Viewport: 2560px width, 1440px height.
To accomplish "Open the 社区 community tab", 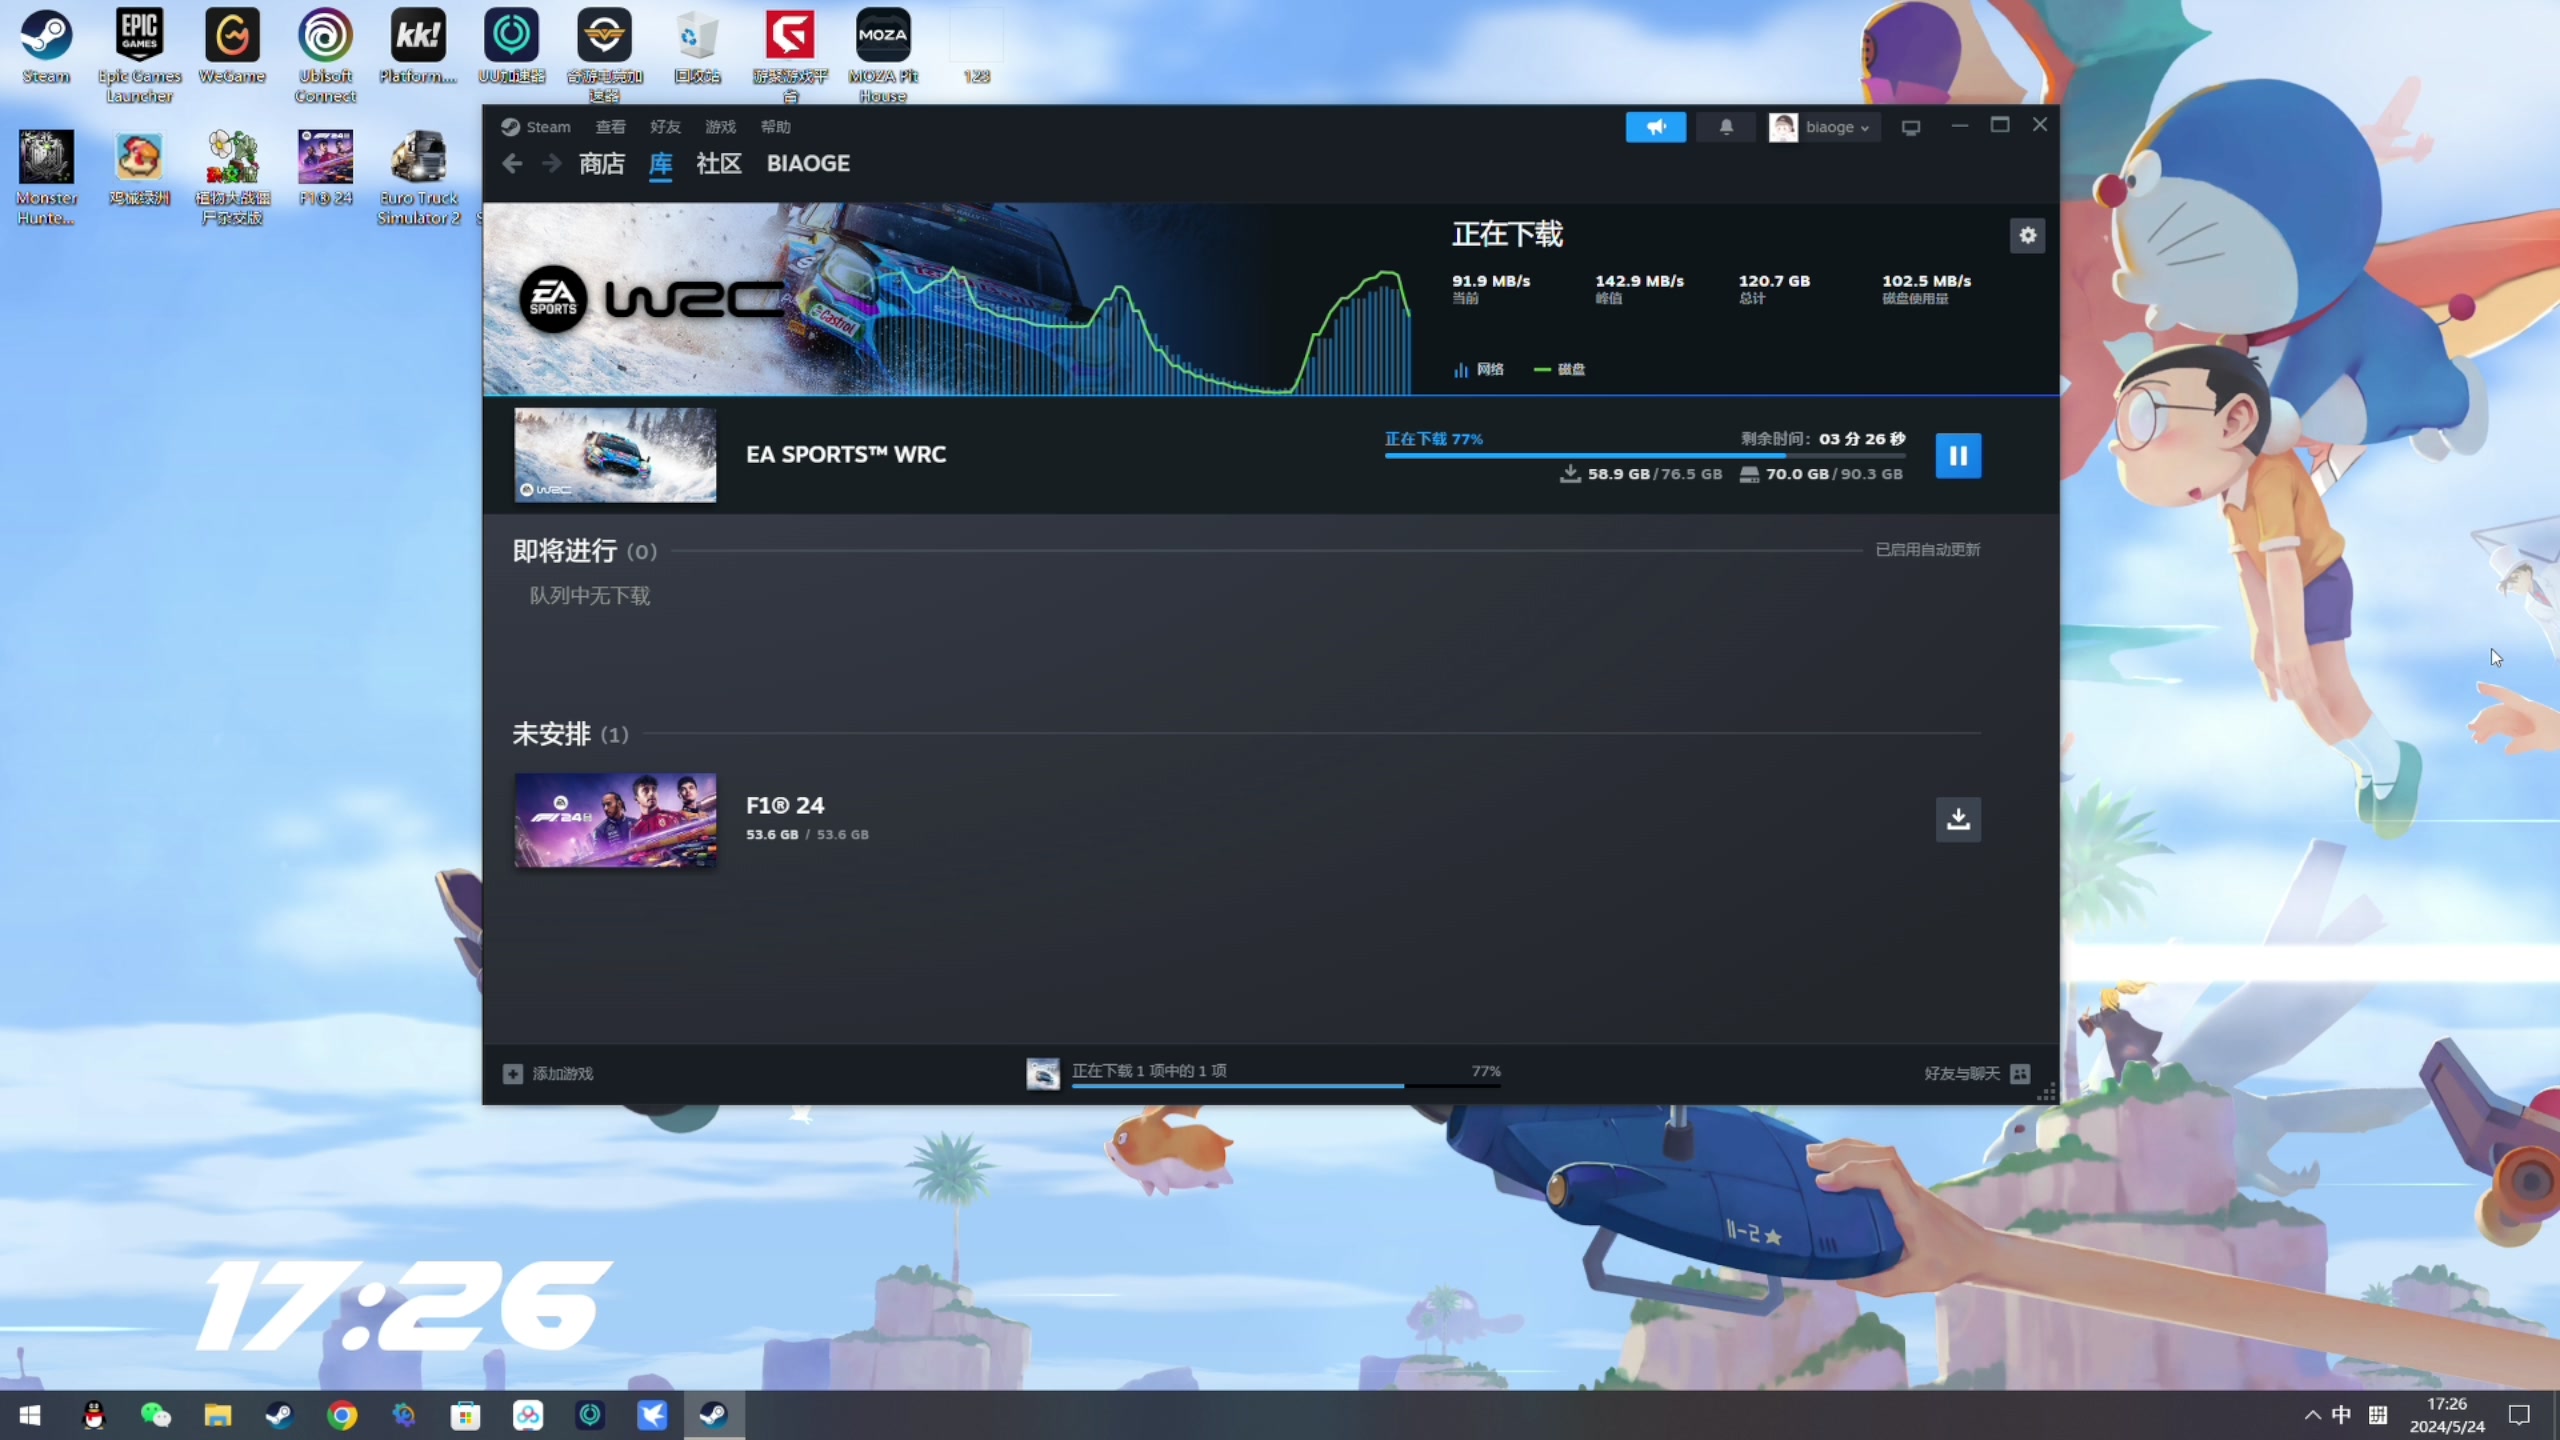I will pyautogui.click(x=718, y=163).
